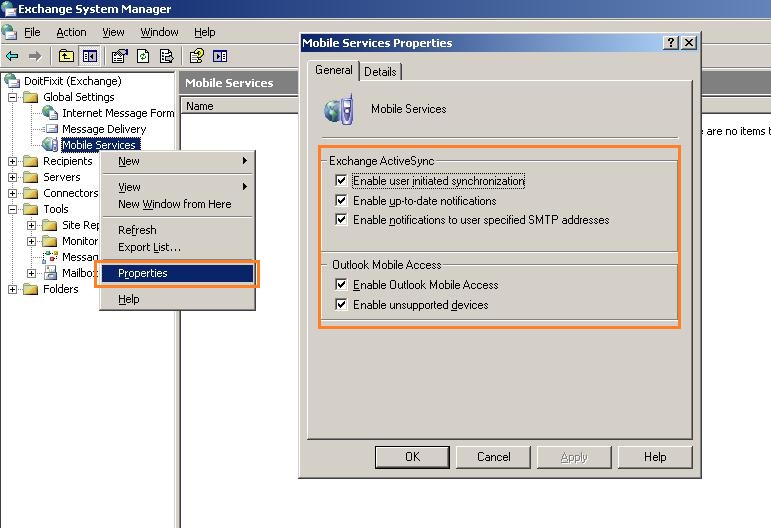Click the Back arrow toolbar icon
This screenshot has height=528, width=771.
point(12,56)
